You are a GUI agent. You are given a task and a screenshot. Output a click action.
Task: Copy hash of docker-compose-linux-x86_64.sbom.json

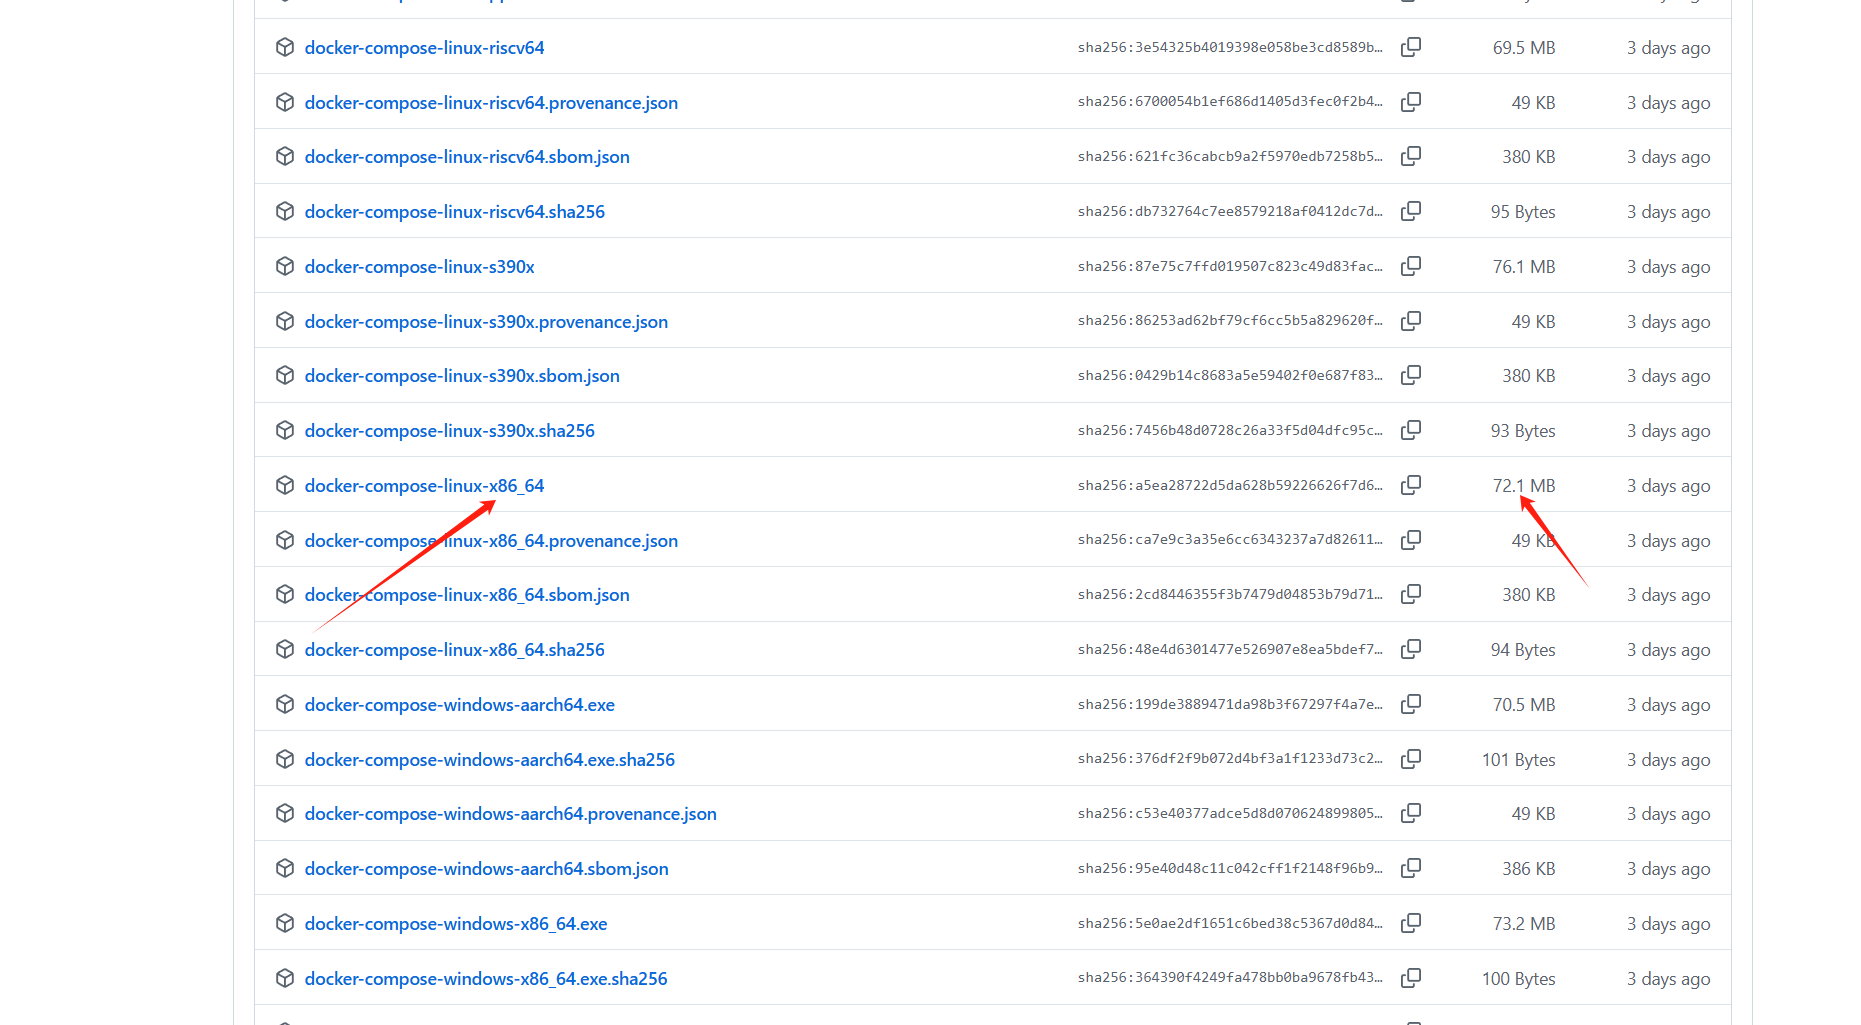(x=1411, y=594)
